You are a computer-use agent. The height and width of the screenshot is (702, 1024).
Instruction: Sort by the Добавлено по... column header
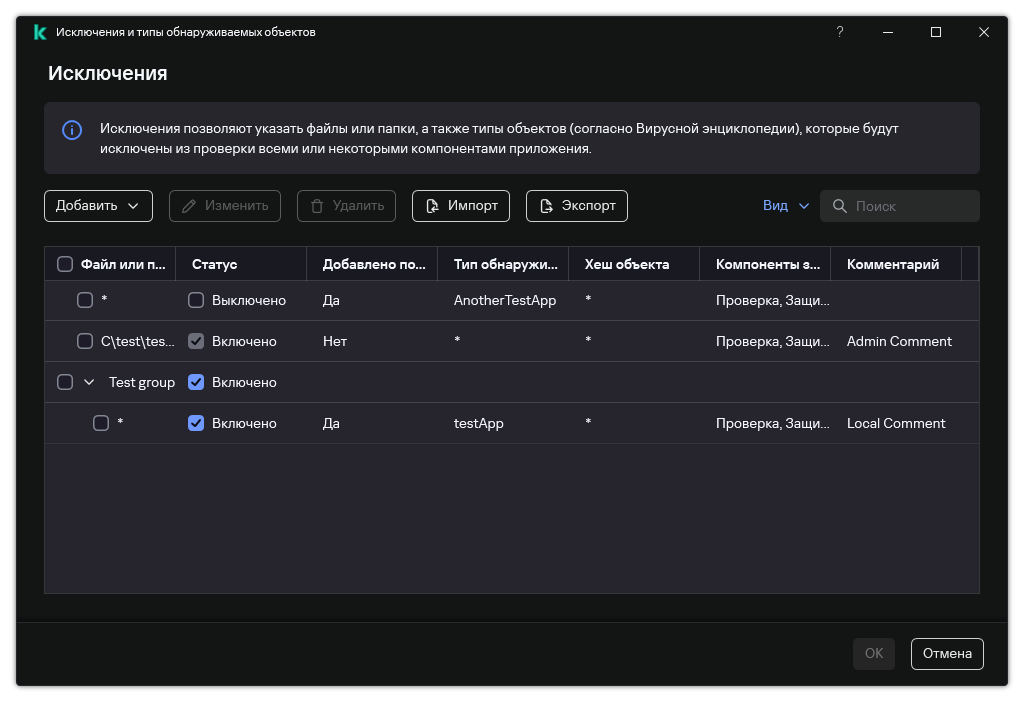(374, 264)
